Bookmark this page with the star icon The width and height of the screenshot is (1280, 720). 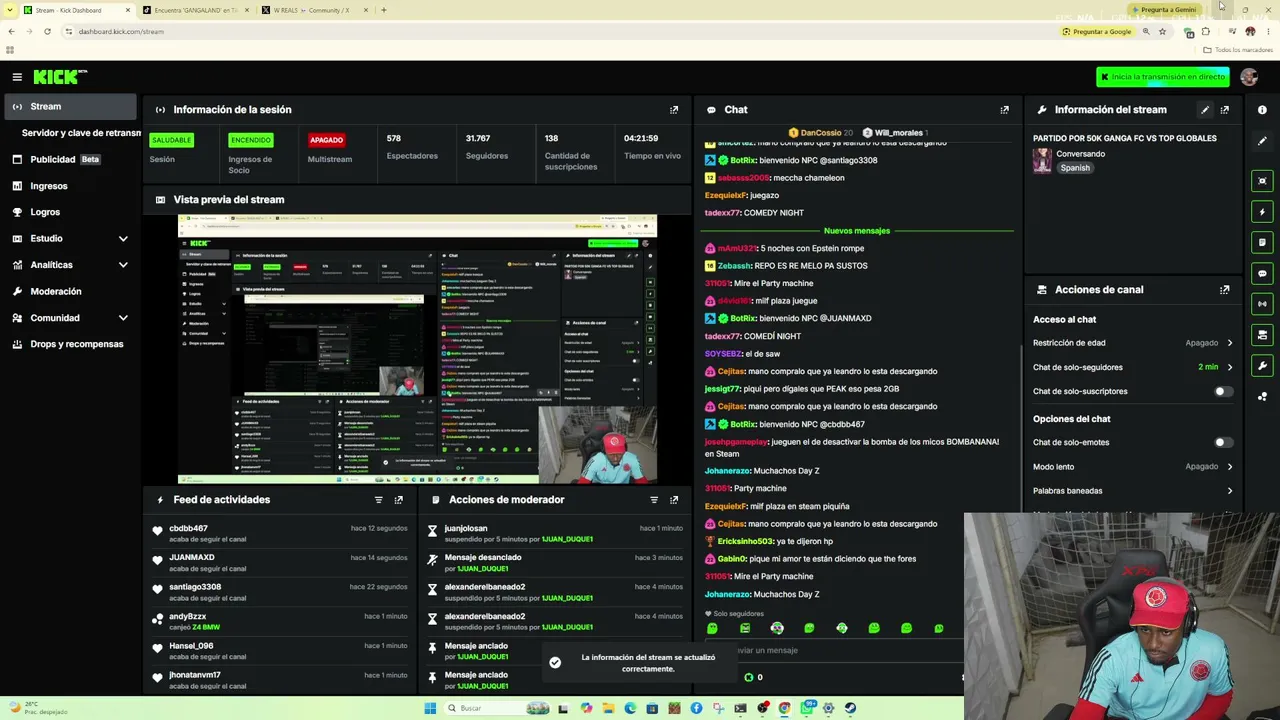1162,31
